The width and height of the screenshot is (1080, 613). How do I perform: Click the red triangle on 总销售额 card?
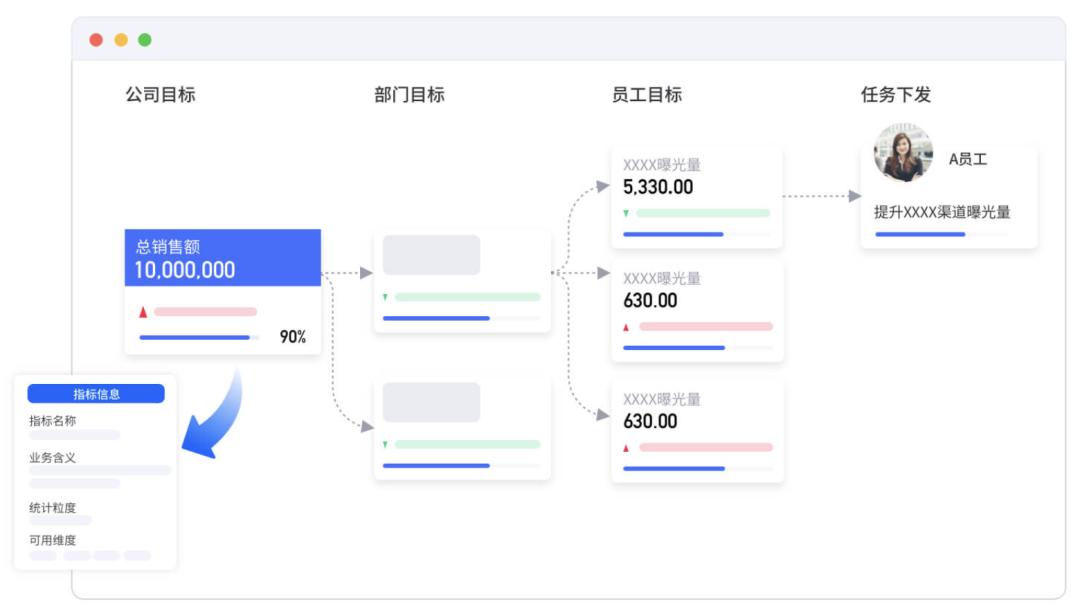coord(143,312)
